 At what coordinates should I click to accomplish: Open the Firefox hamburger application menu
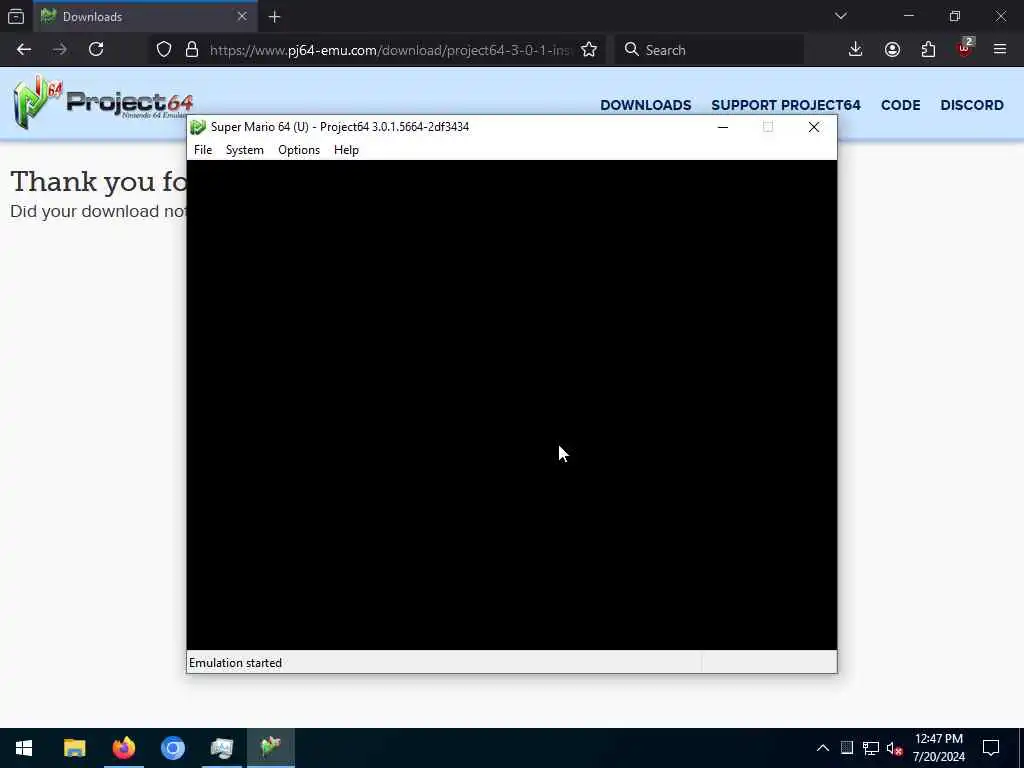pyautogui.click(x=1000, y=50)
